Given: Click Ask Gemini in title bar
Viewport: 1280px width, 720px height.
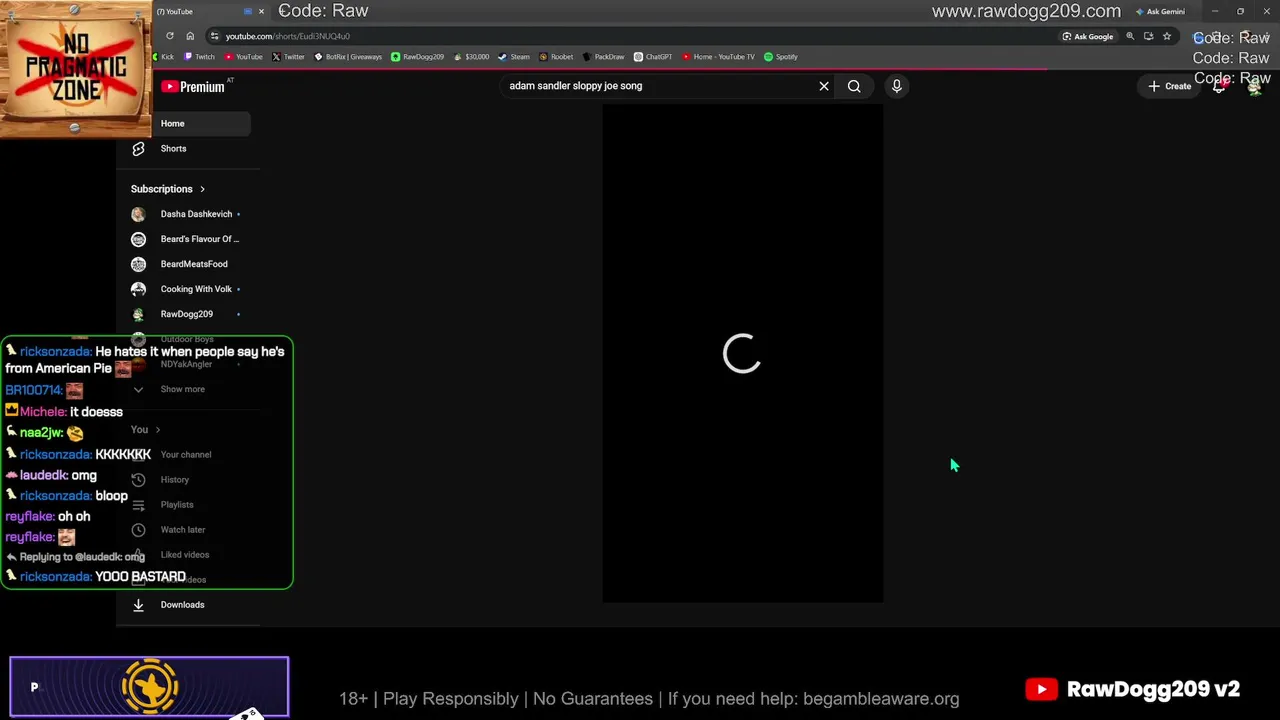Looking at the screenshot, I should [1160, 12].
